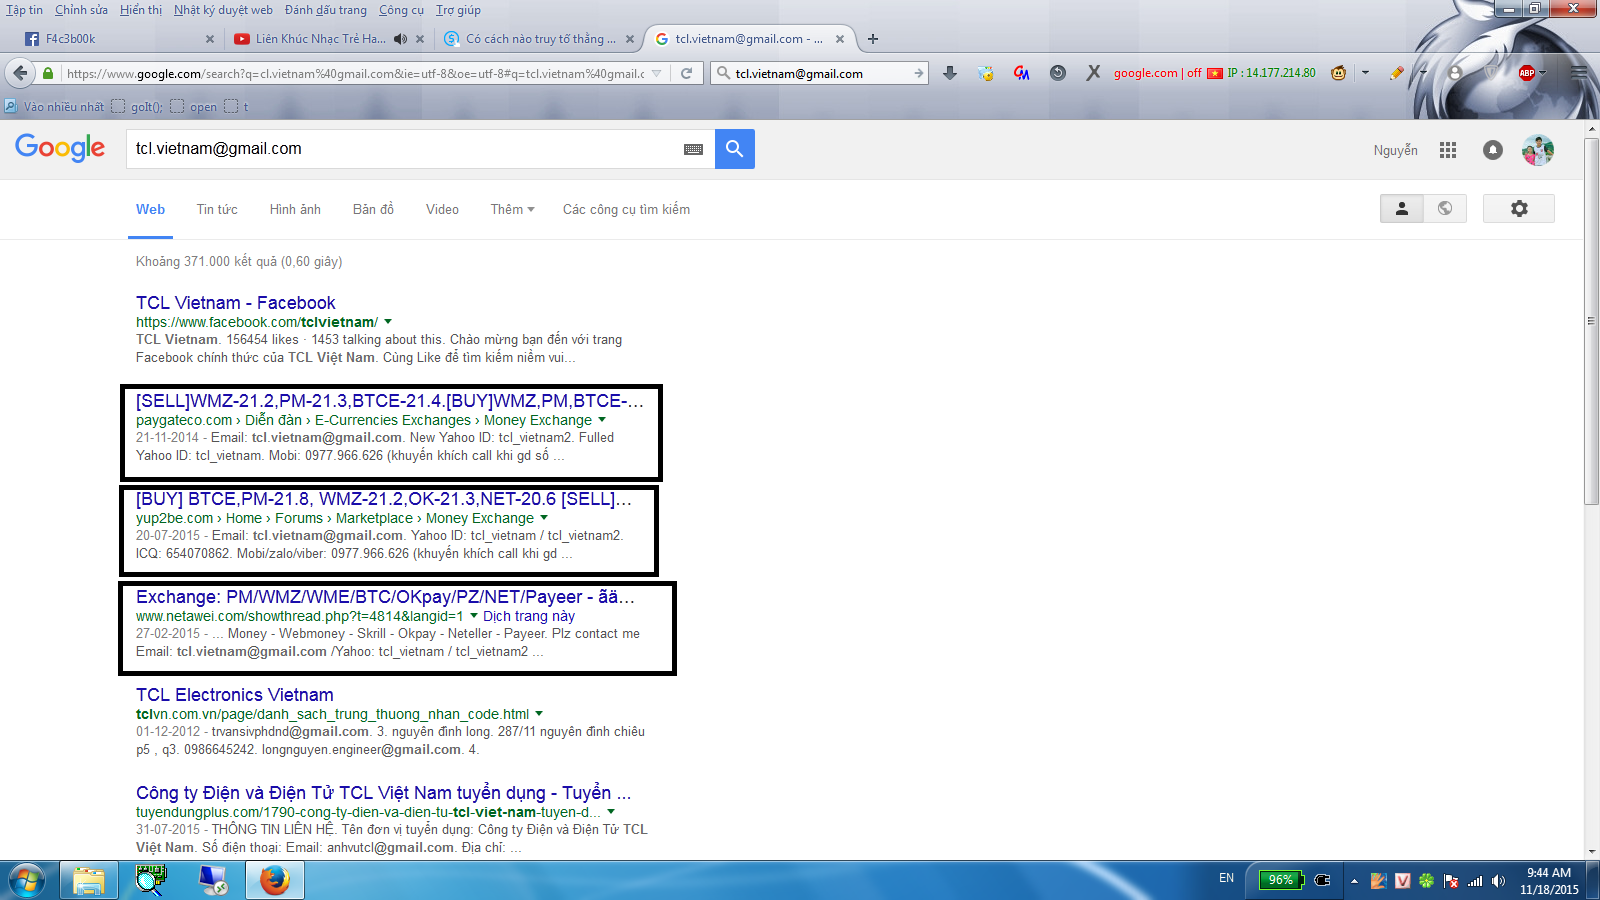The image size is (1600, 900).
Task: Open the Chỉnh sửa menu
Action: coord(81,10)
